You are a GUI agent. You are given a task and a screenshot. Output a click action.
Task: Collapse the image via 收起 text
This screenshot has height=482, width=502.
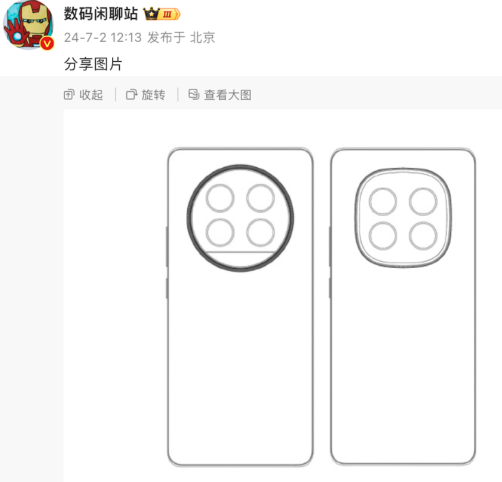[91, 95]
